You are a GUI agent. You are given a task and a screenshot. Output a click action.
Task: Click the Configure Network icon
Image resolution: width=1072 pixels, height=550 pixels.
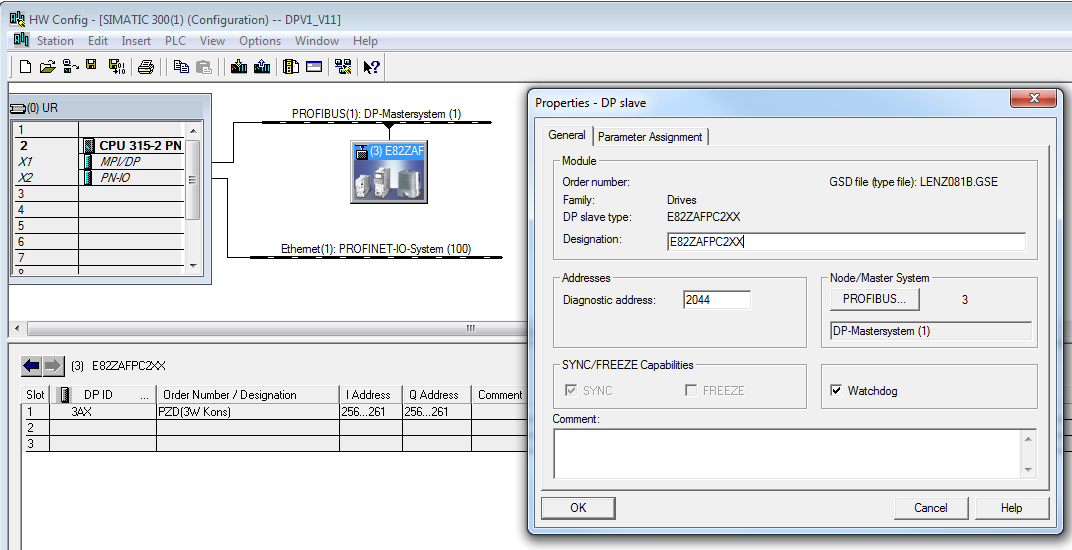point(343,66)
